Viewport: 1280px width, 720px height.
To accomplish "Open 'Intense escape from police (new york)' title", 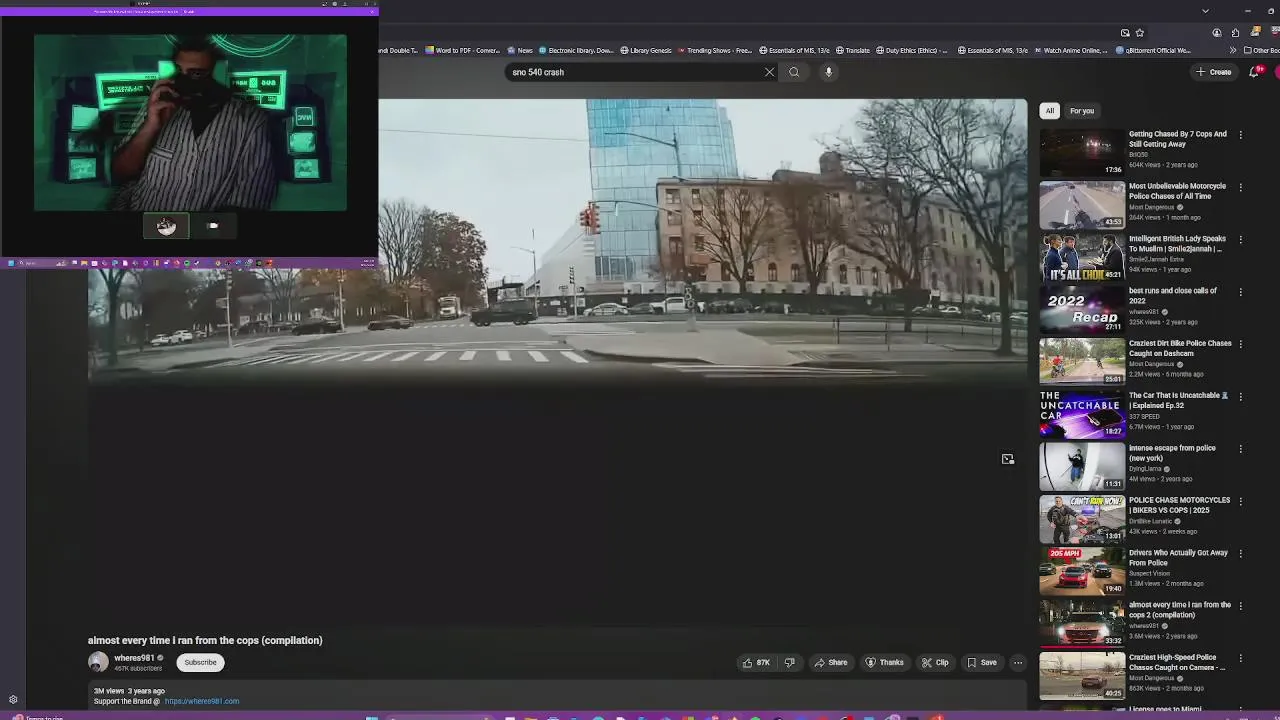I will click(1172, 453).
